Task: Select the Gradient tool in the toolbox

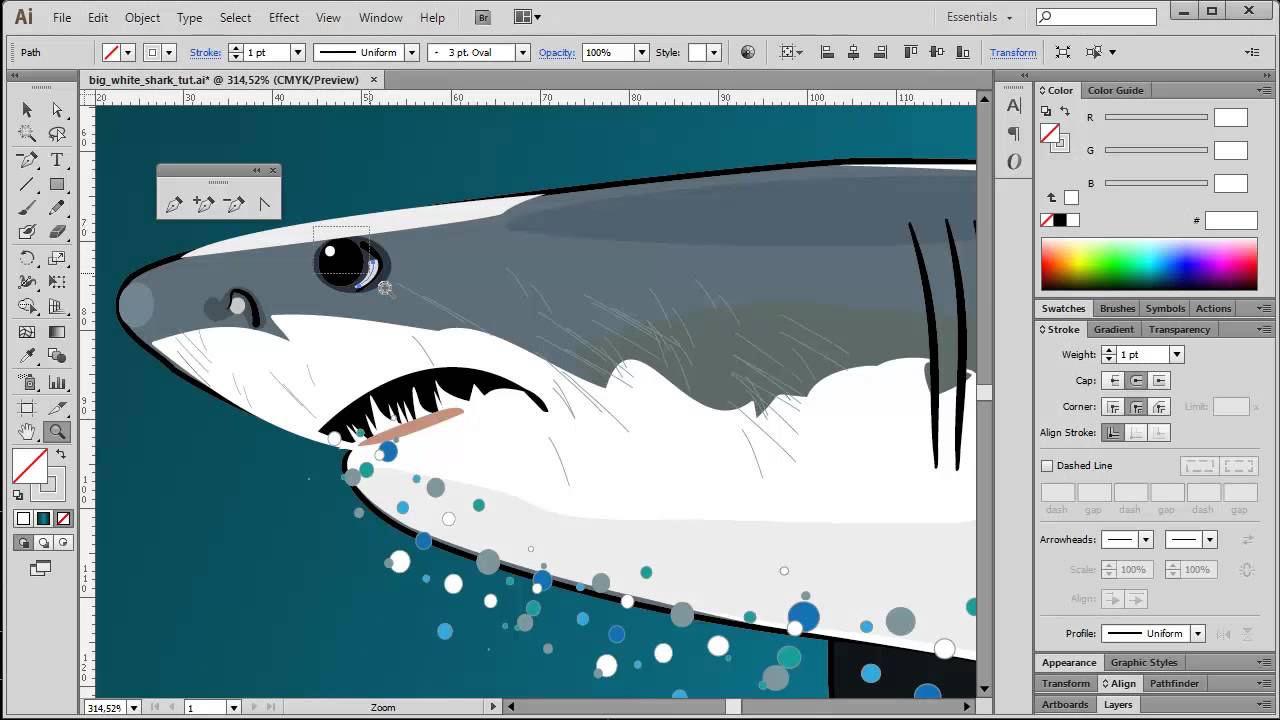Action: click(x=57, y=332)
